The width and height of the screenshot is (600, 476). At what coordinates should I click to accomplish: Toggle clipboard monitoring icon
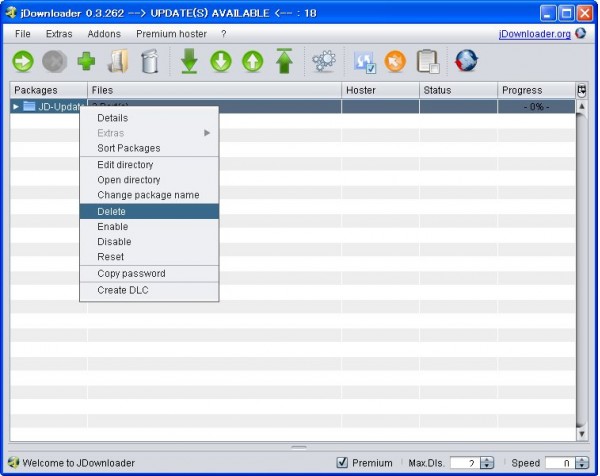click(x=427, y=61)
